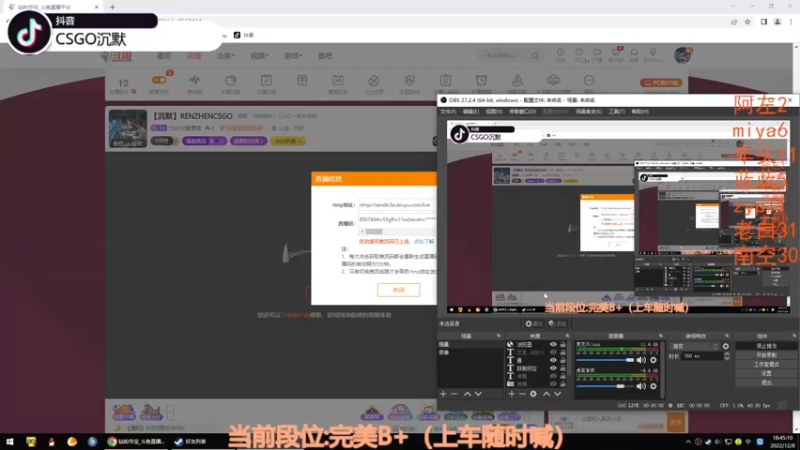Open Douyu notifications bell icon
The height and width of the screenshot is (450, 800).
tap(634, 53)
